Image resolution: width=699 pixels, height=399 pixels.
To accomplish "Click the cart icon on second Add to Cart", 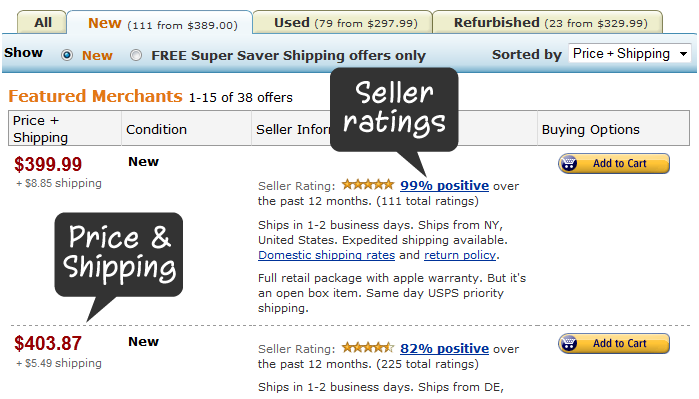I will tap(569, 344).
